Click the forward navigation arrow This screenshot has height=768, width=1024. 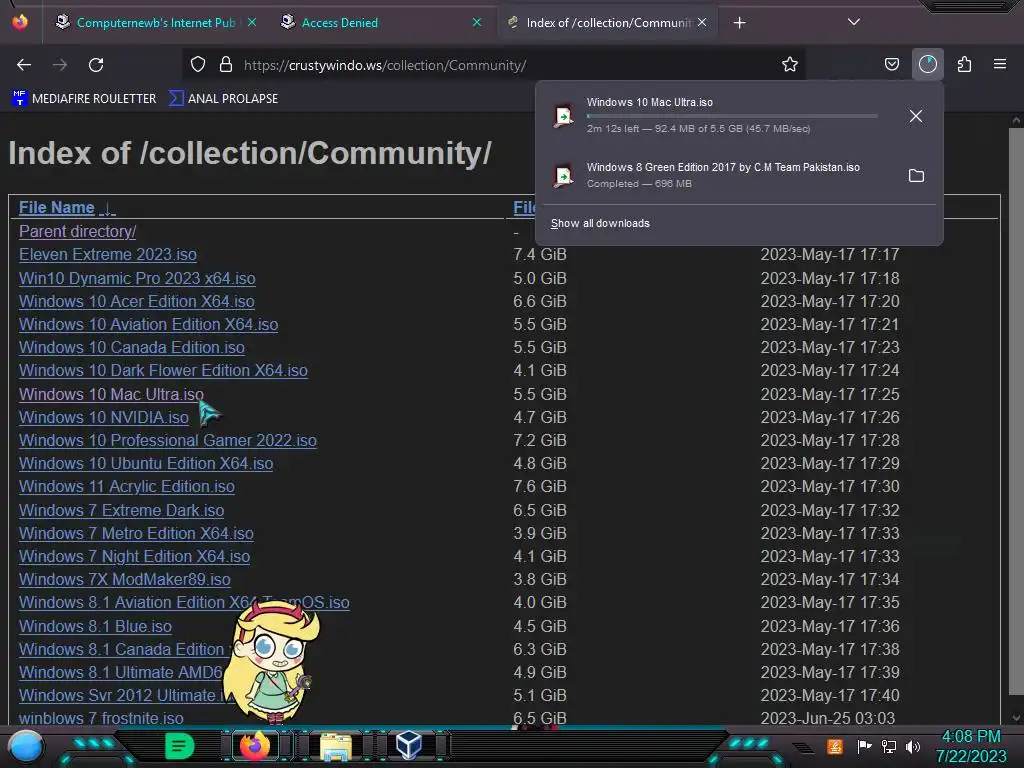[x=60, y=65]
